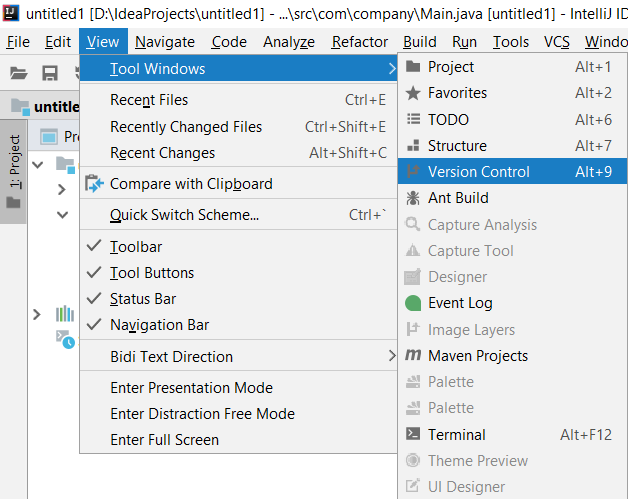Open the Code menu
The width and height of the screenshot is (628, 499).
(229, 42)
